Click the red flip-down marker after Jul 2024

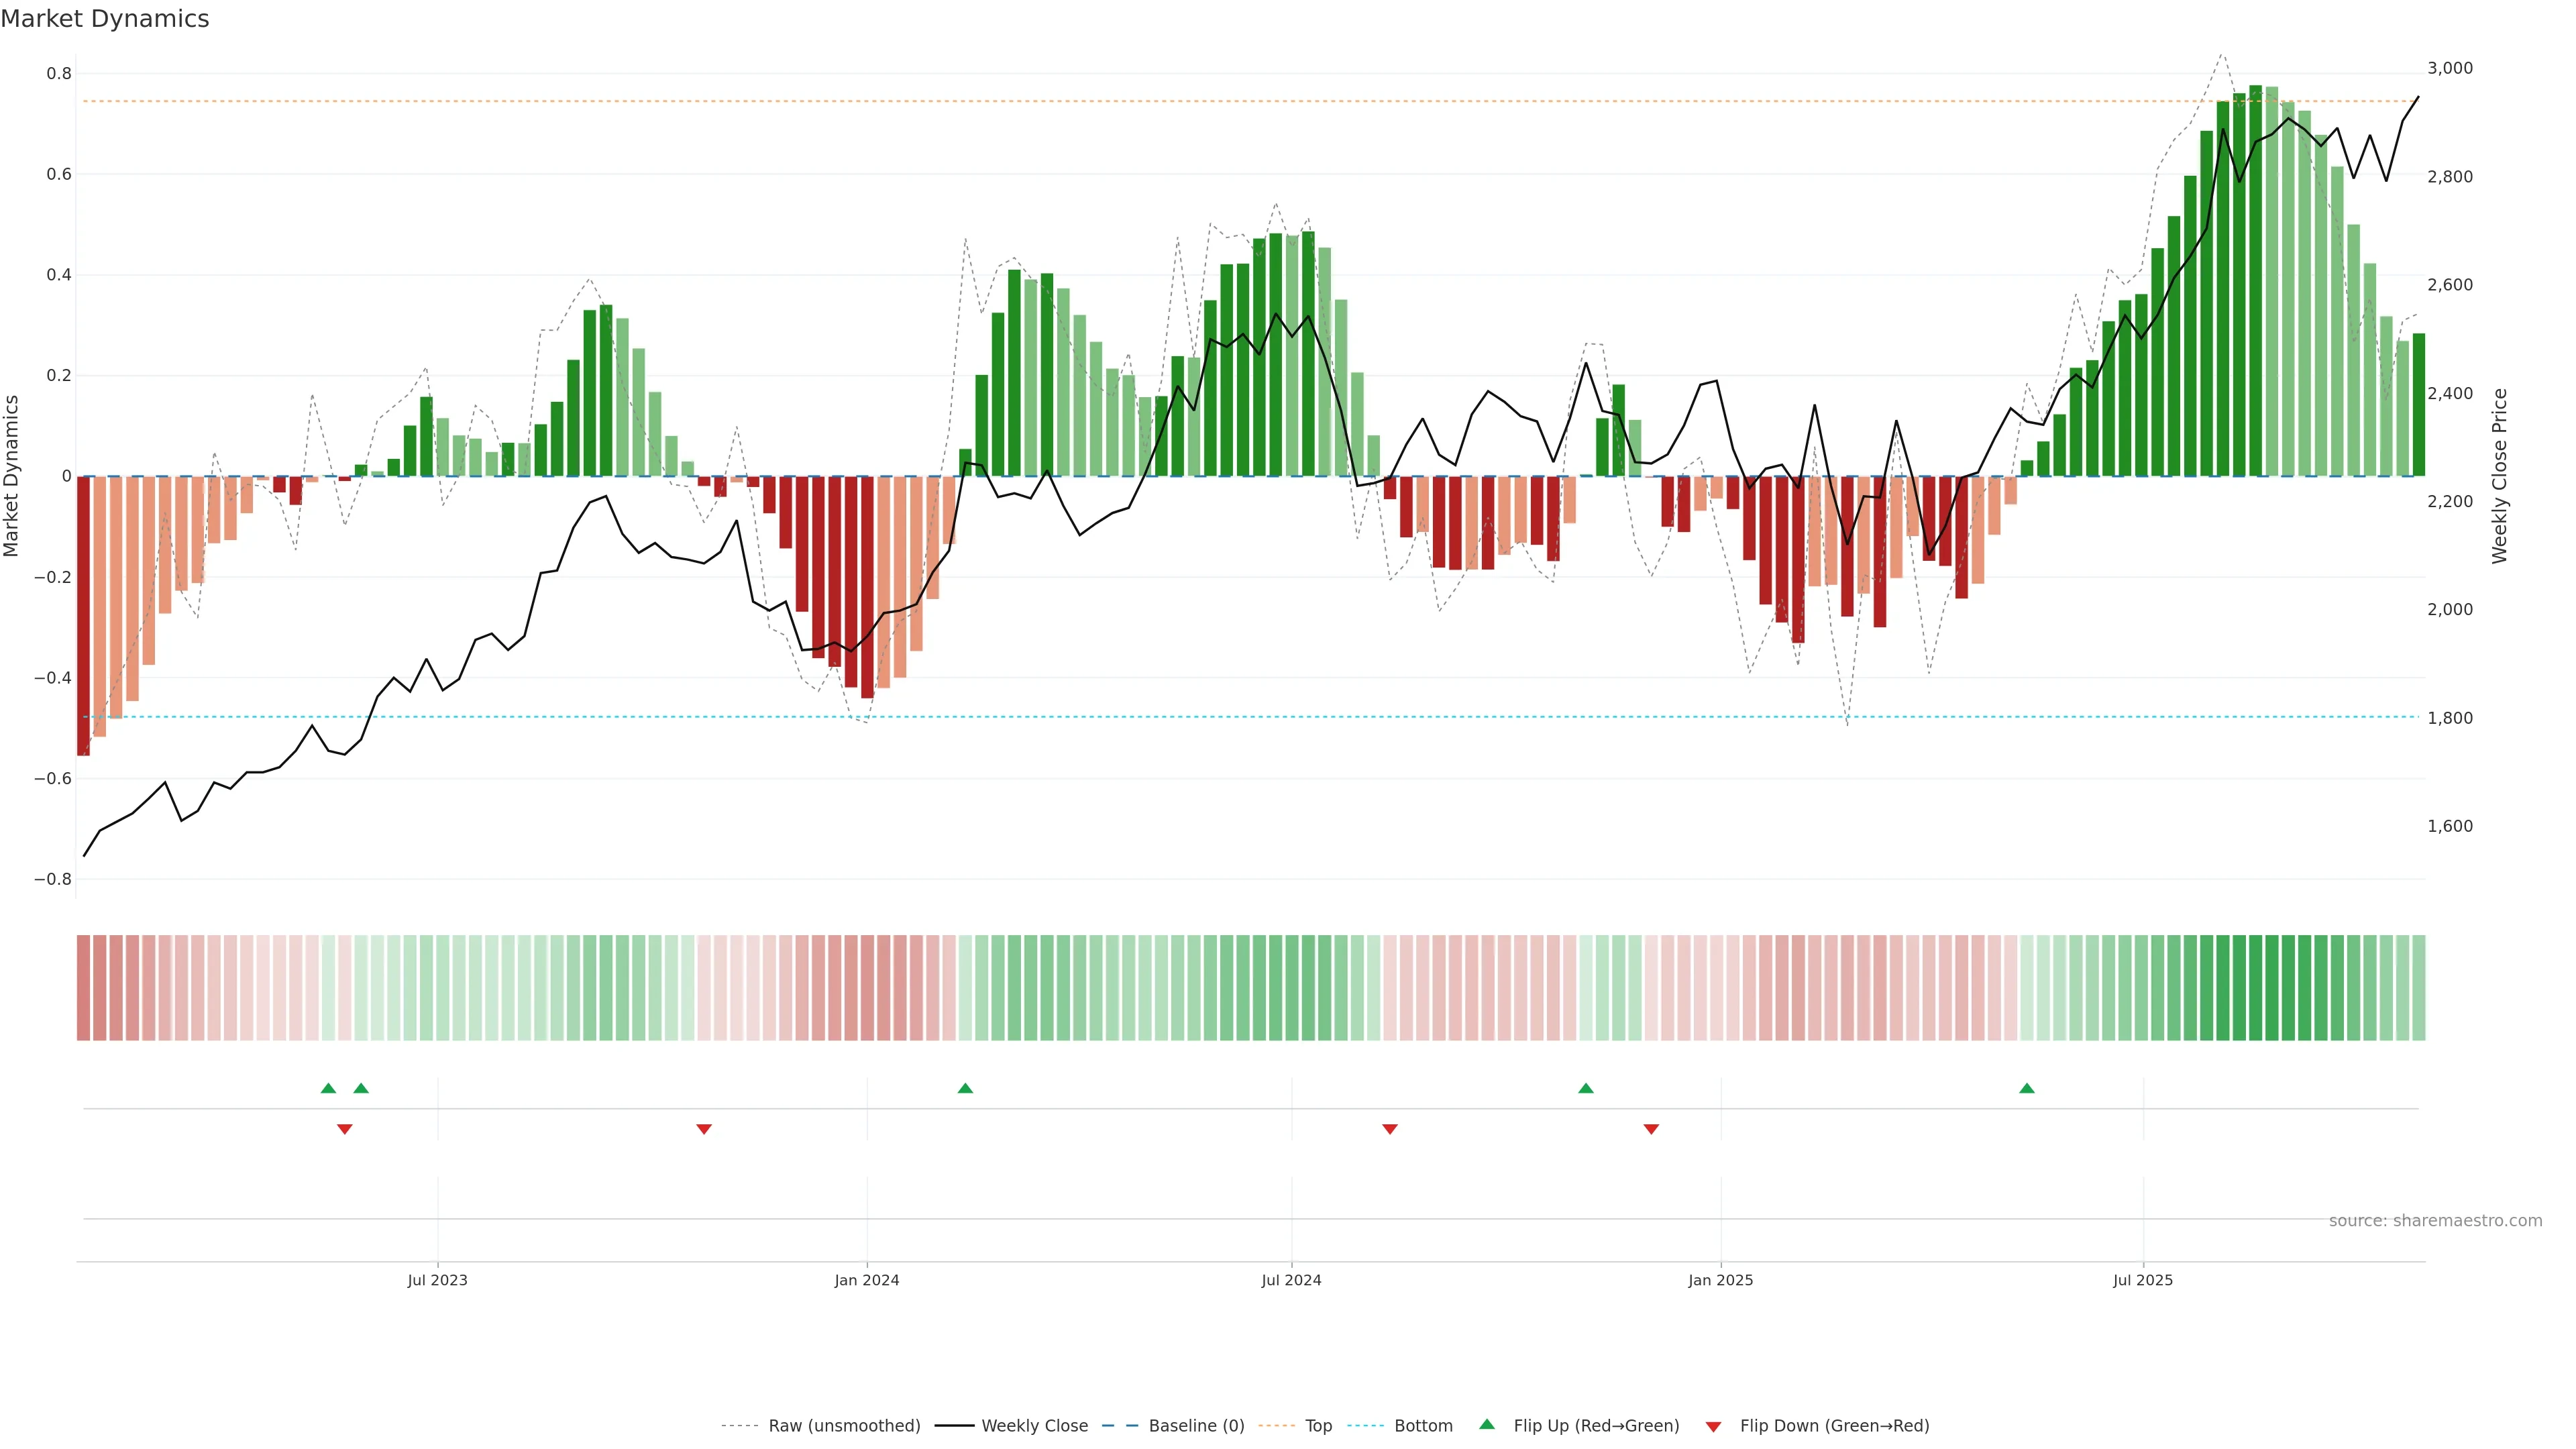1389,1129
